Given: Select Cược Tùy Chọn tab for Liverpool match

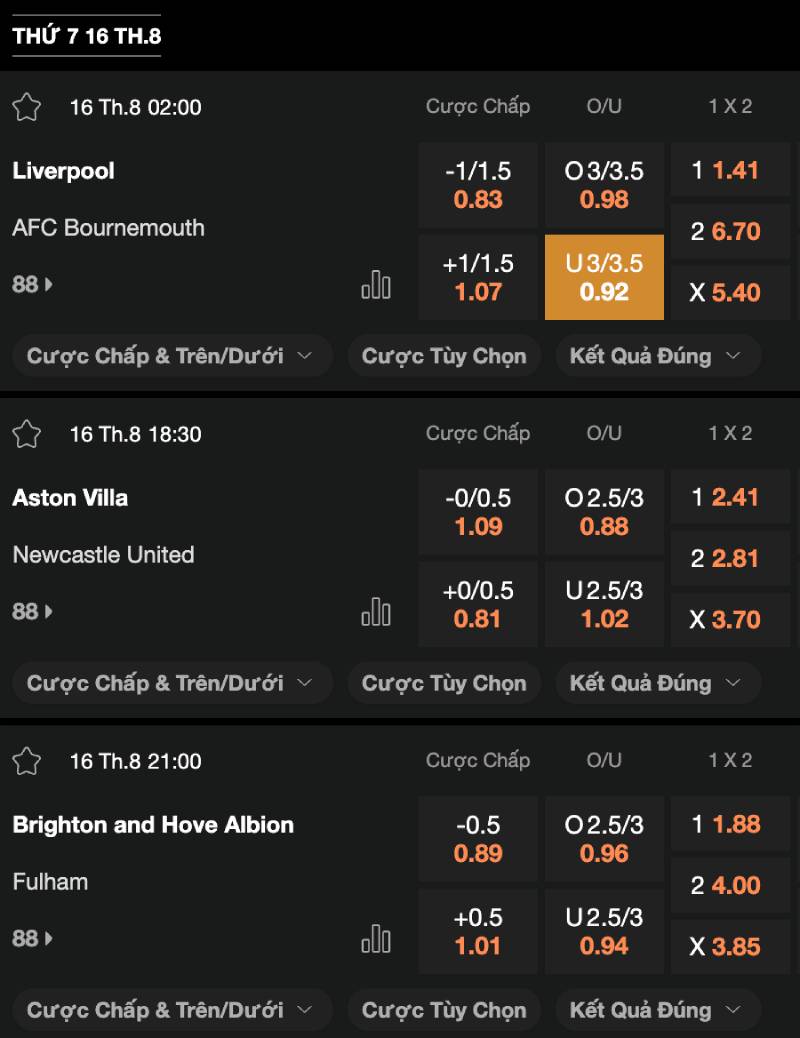Looking at the screenshot, I should point(444,356).
